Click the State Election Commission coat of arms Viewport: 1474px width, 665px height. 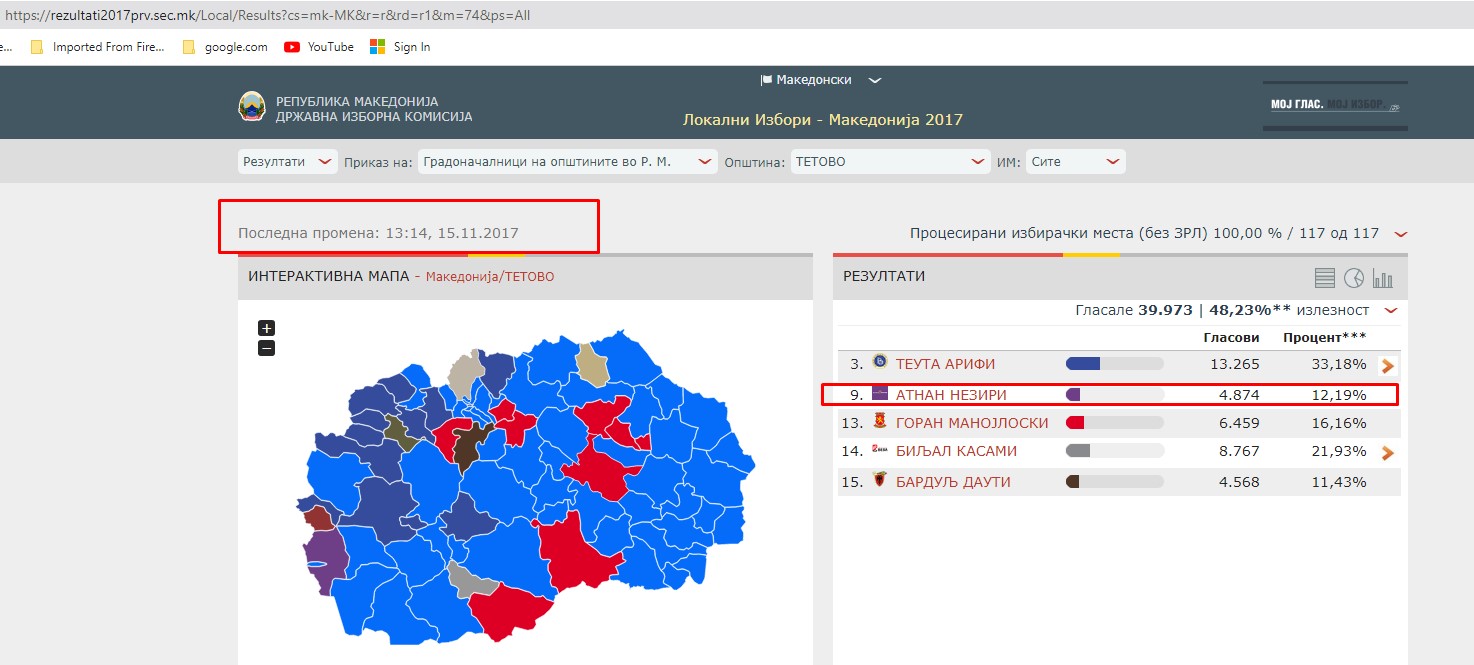pyautogui.click(x=251, y=107)
